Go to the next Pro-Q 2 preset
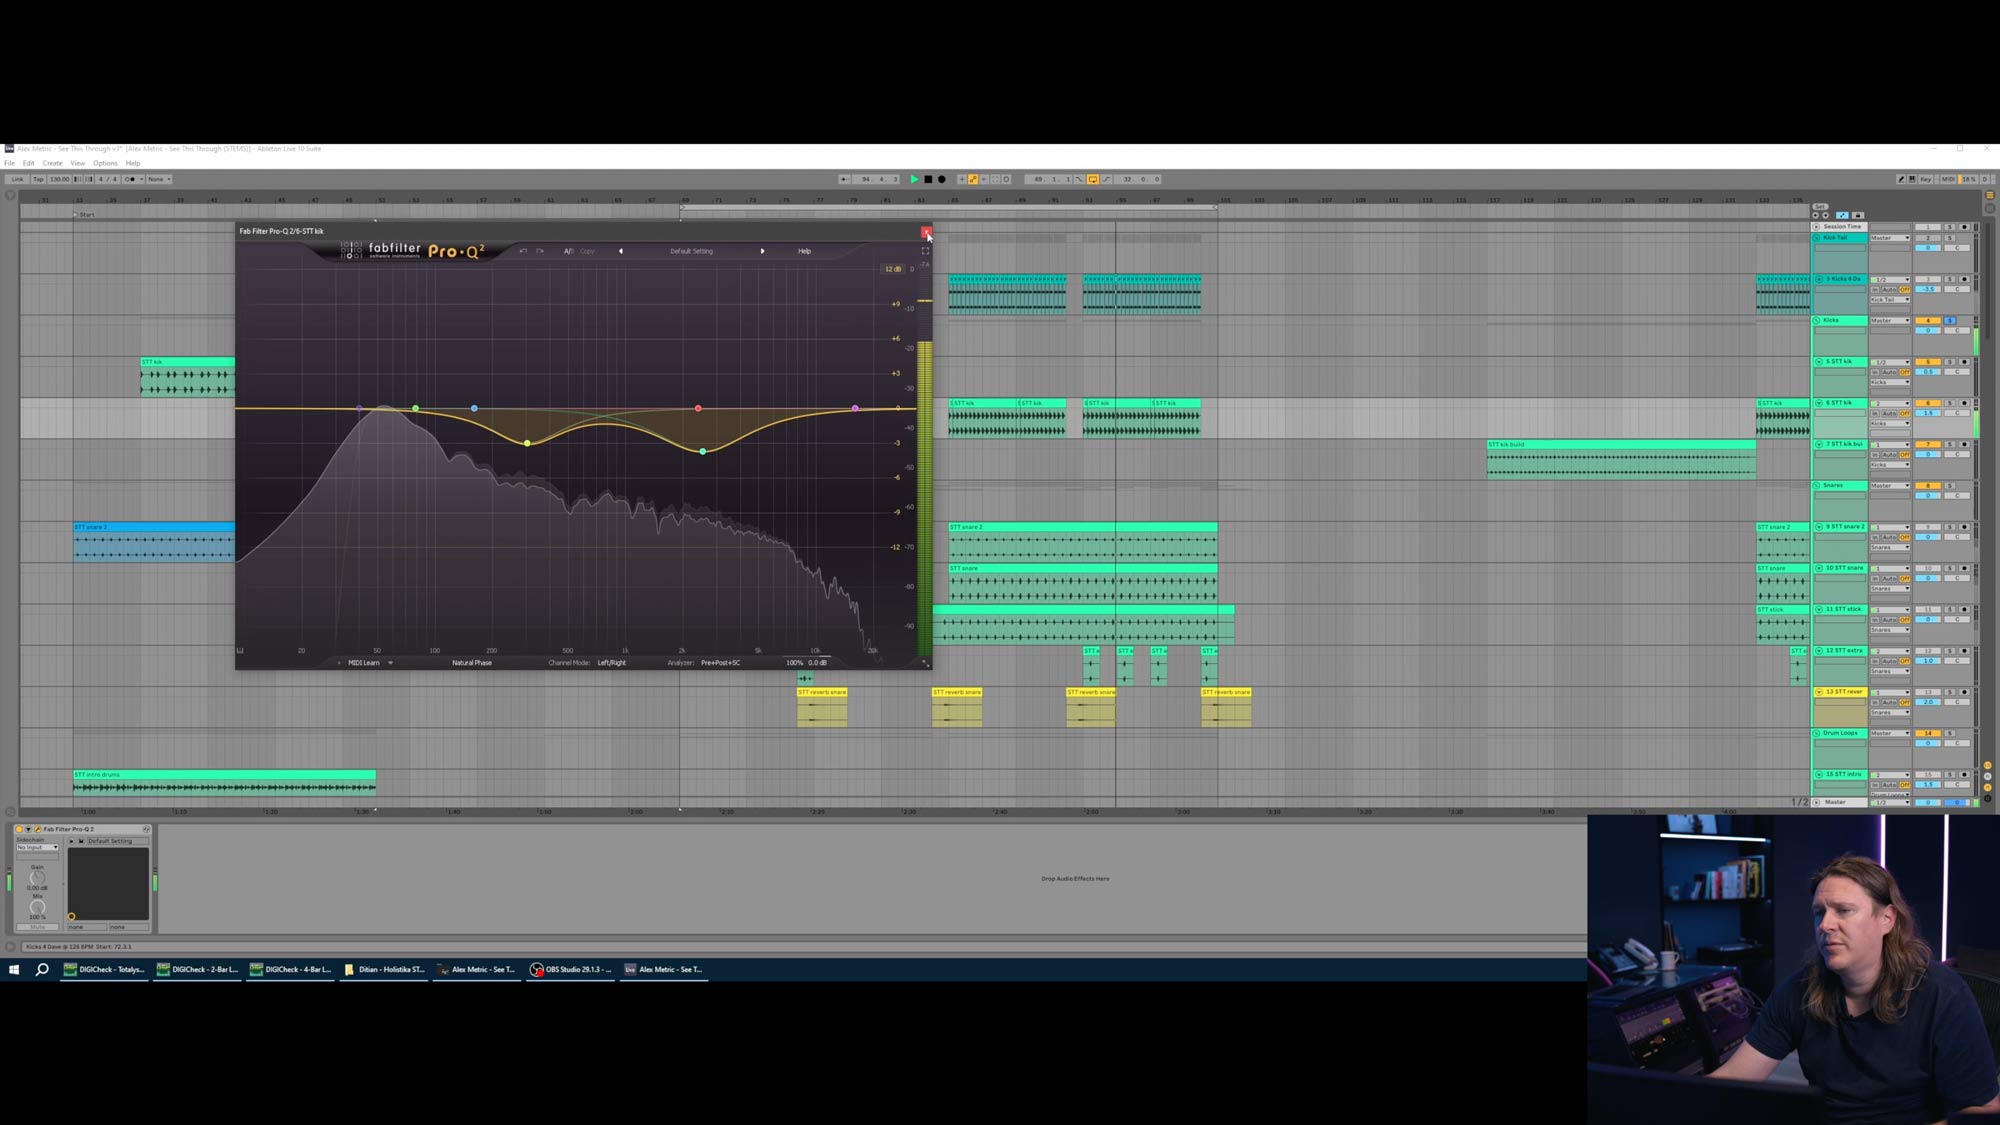Viewport: 2000px width, 1125px height. 762,251
